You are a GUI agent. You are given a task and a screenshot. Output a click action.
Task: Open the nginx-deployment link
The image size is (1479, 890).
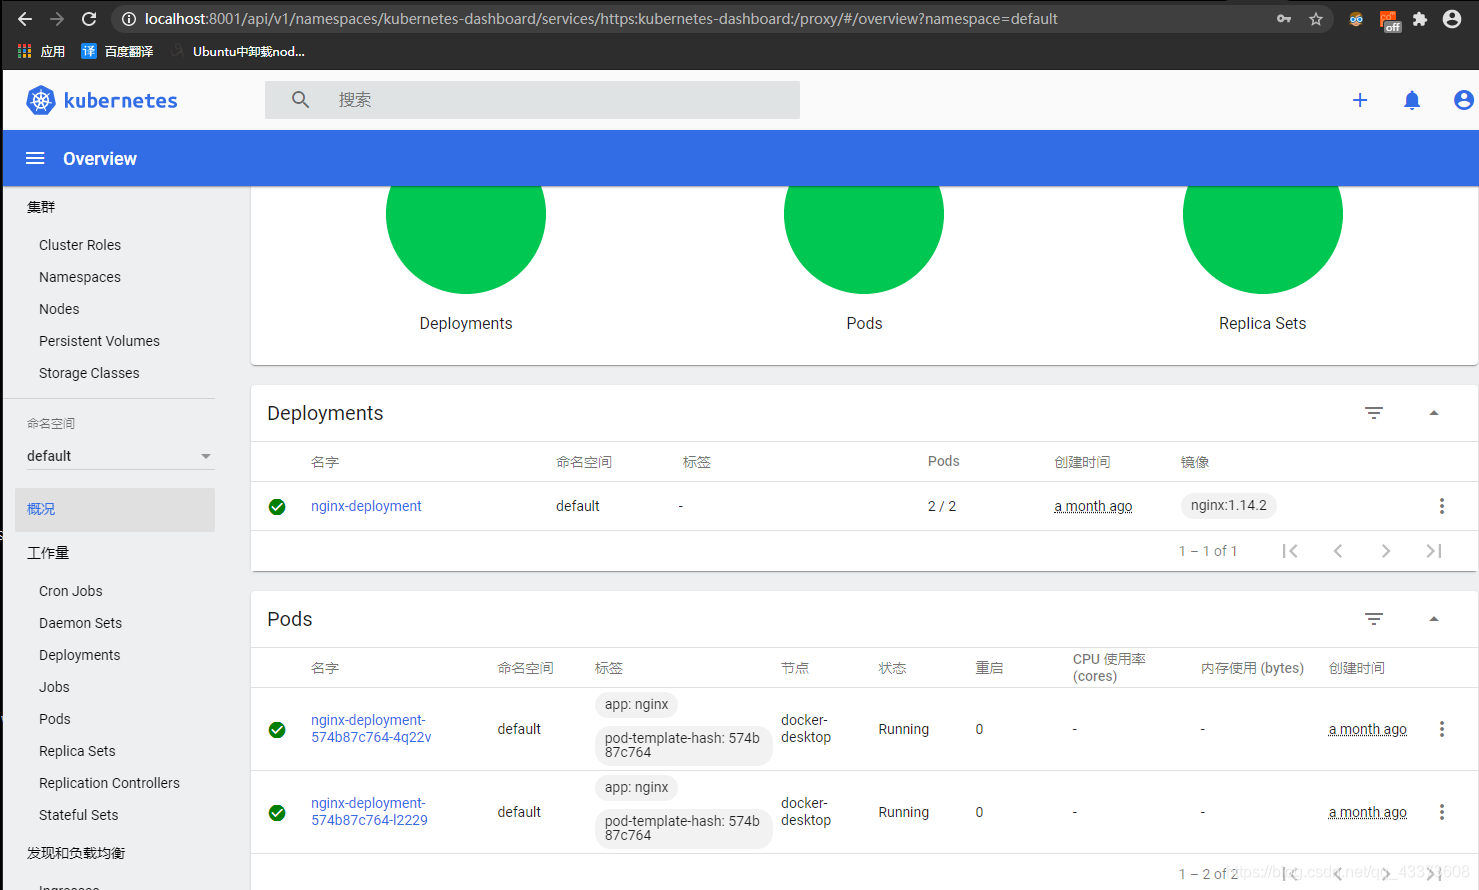[x=366, y=506]
